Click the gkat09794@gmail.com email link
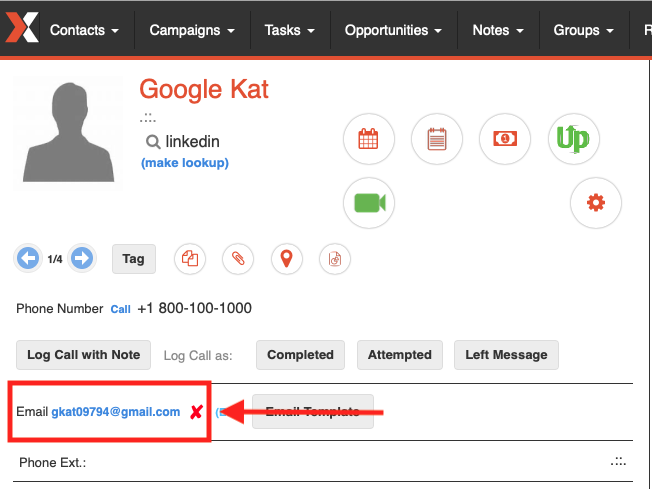This screenshot has height=489, width=652. pyautogui.click(x=116, y=412)
